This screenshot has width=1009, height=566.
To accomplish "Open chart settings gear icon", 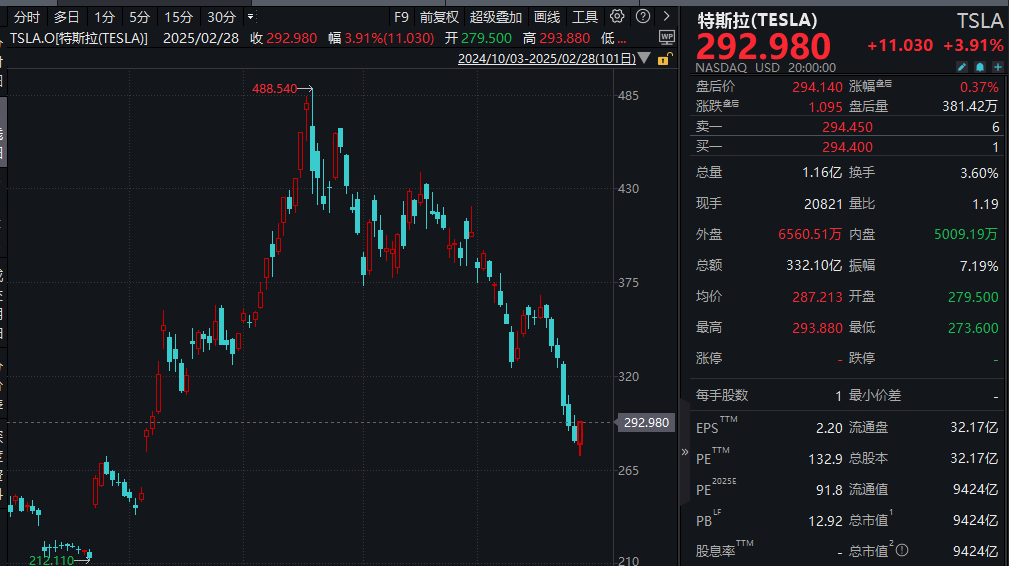I will click(617, 17).
